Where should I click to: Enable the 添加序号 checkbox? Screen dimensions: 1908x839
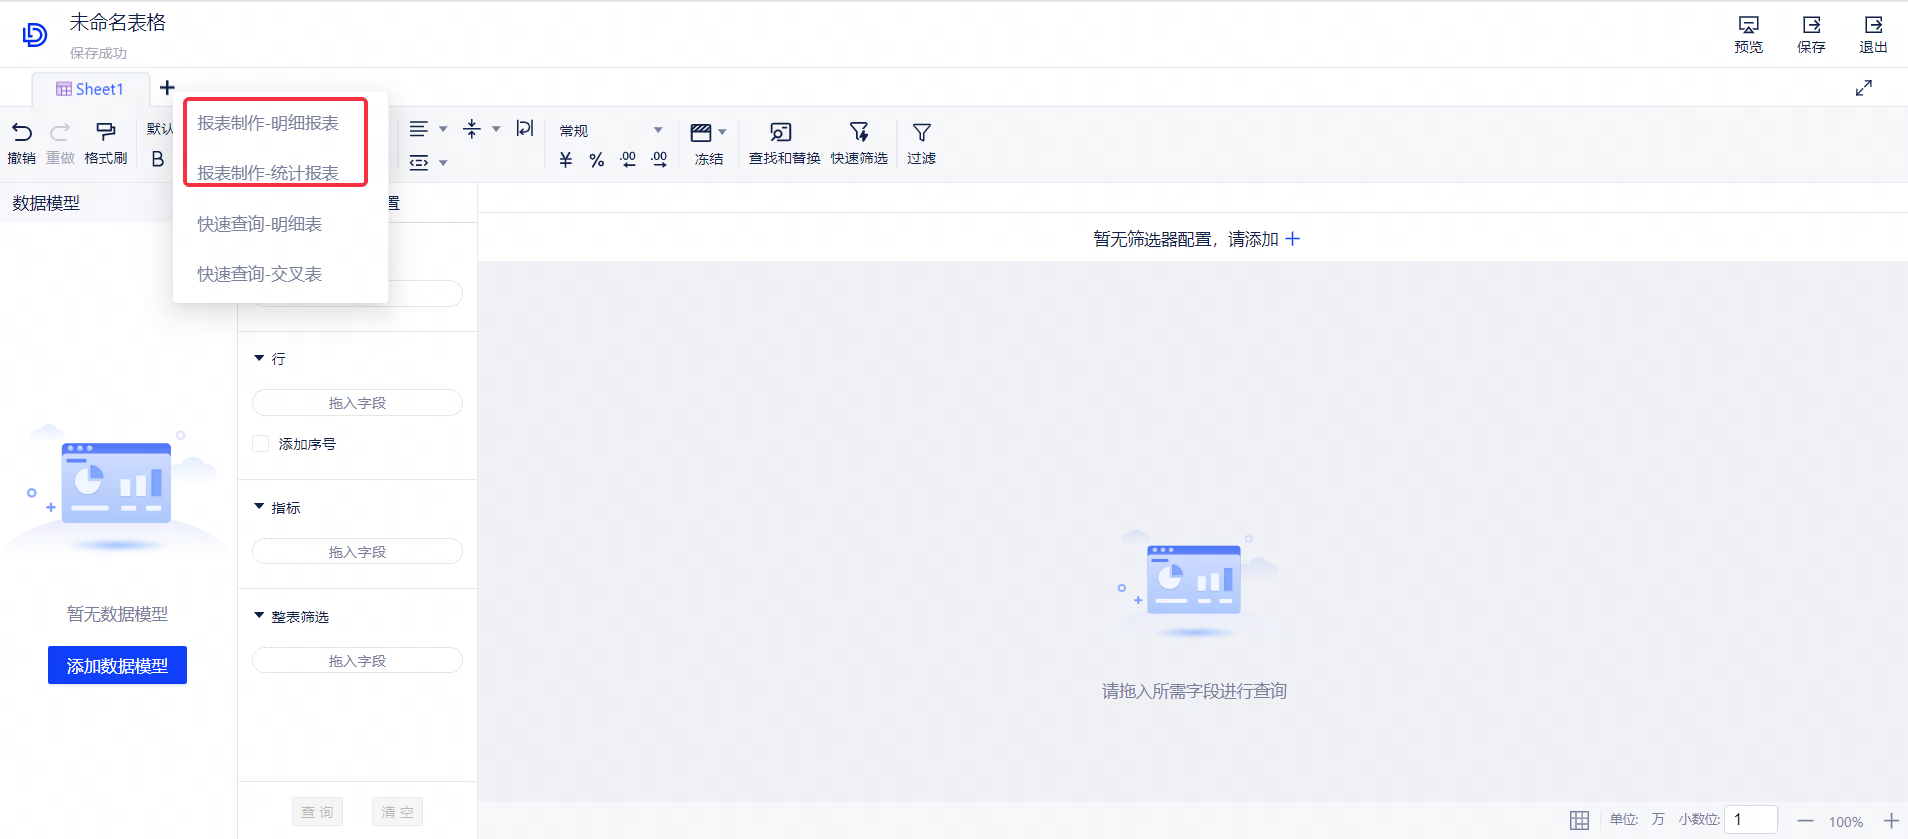(261, 444)
